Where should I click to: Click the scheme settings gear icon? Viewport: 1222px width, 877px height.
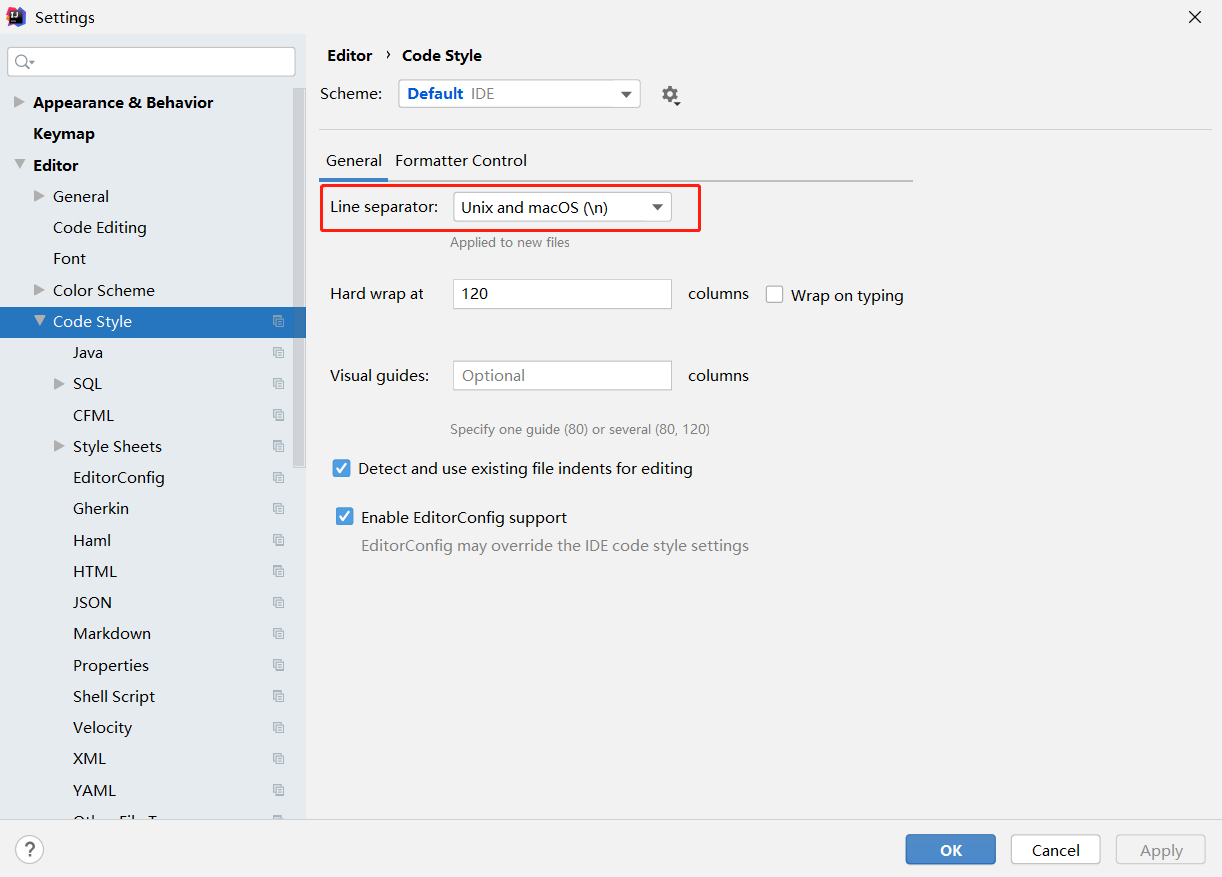(x=670, y=95)
